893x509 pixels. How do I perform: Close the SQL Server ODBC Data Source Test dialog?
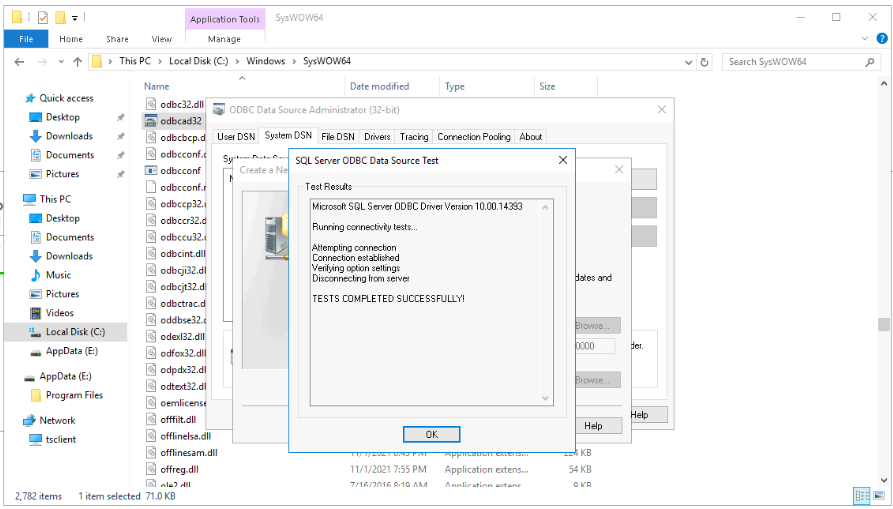[563, 161]
